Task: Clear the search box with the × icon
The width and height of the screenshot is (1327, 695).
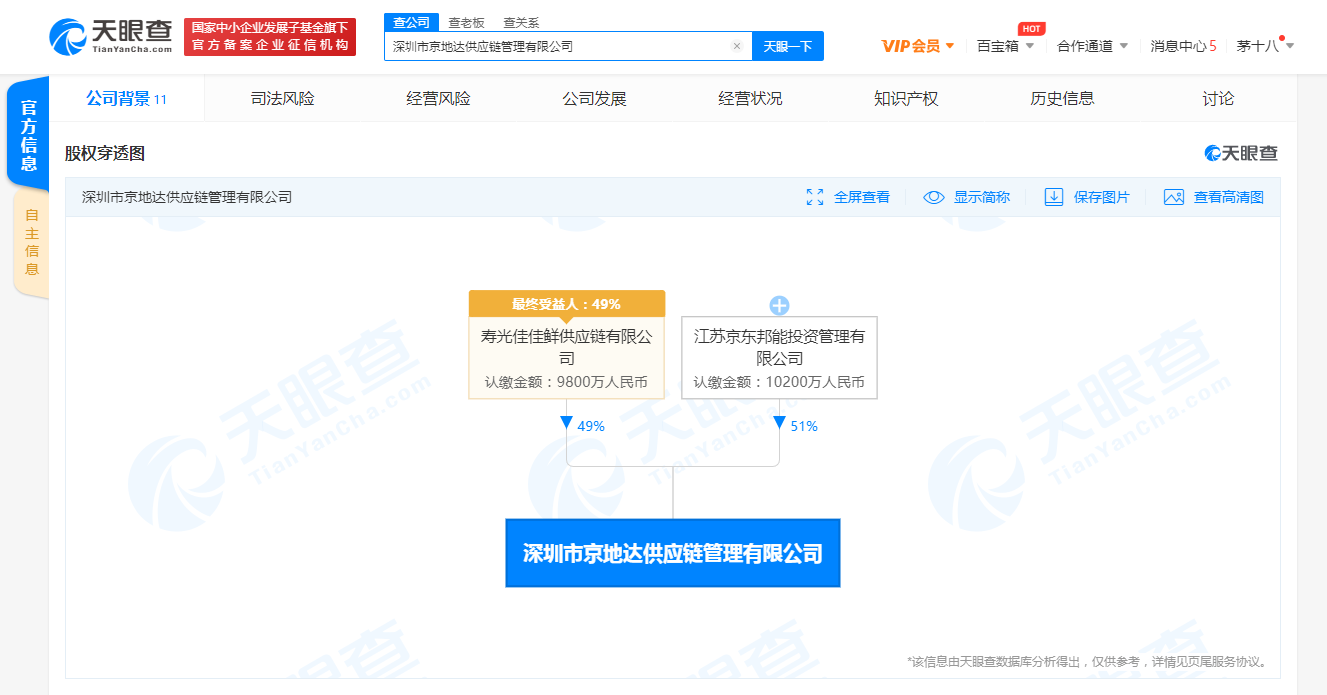Action: pos(737,46)
